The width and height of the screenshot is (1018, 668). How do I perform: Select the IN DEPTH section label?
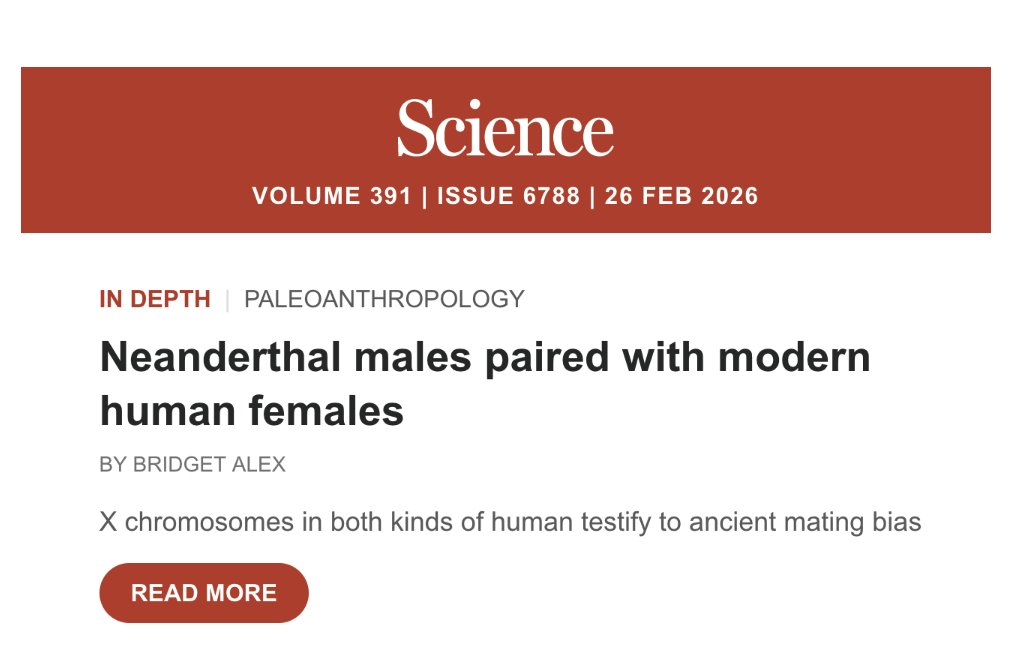point(155,299)
